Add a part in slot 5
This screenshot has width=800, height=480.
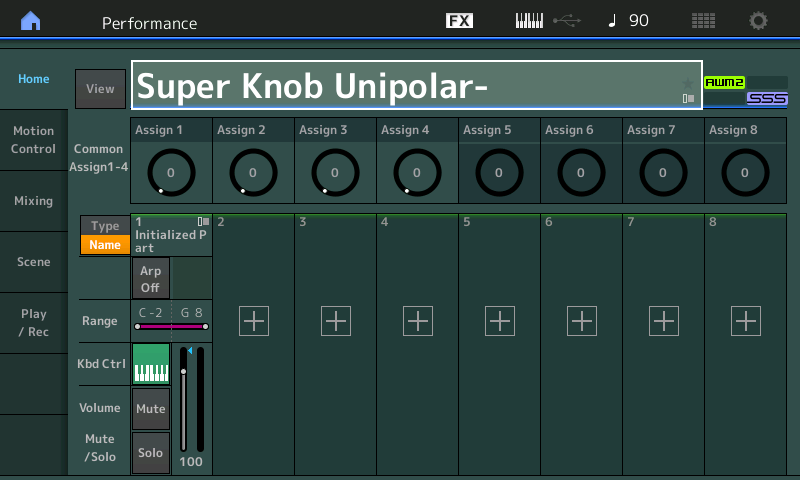[500, 321]
